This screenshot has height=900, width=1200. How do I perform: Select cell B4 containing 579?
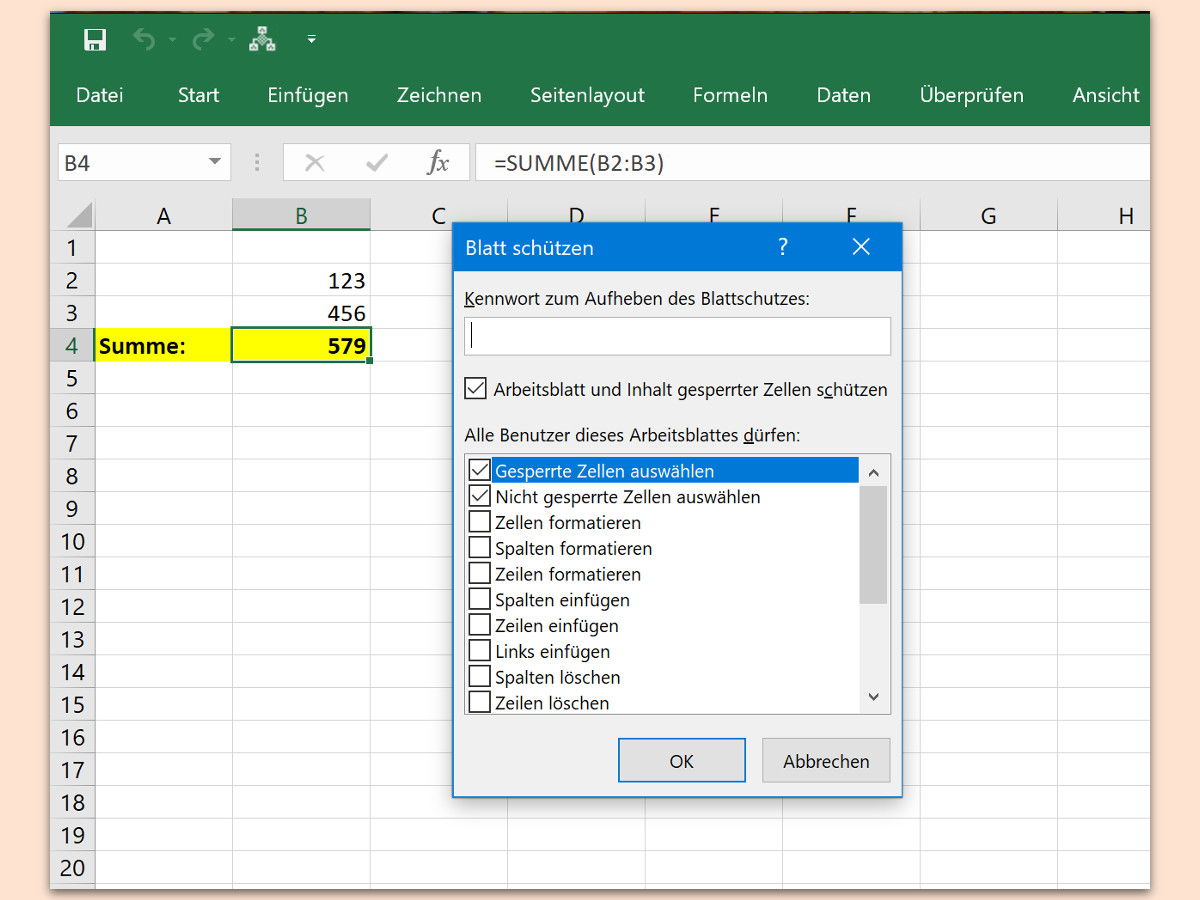301,345
